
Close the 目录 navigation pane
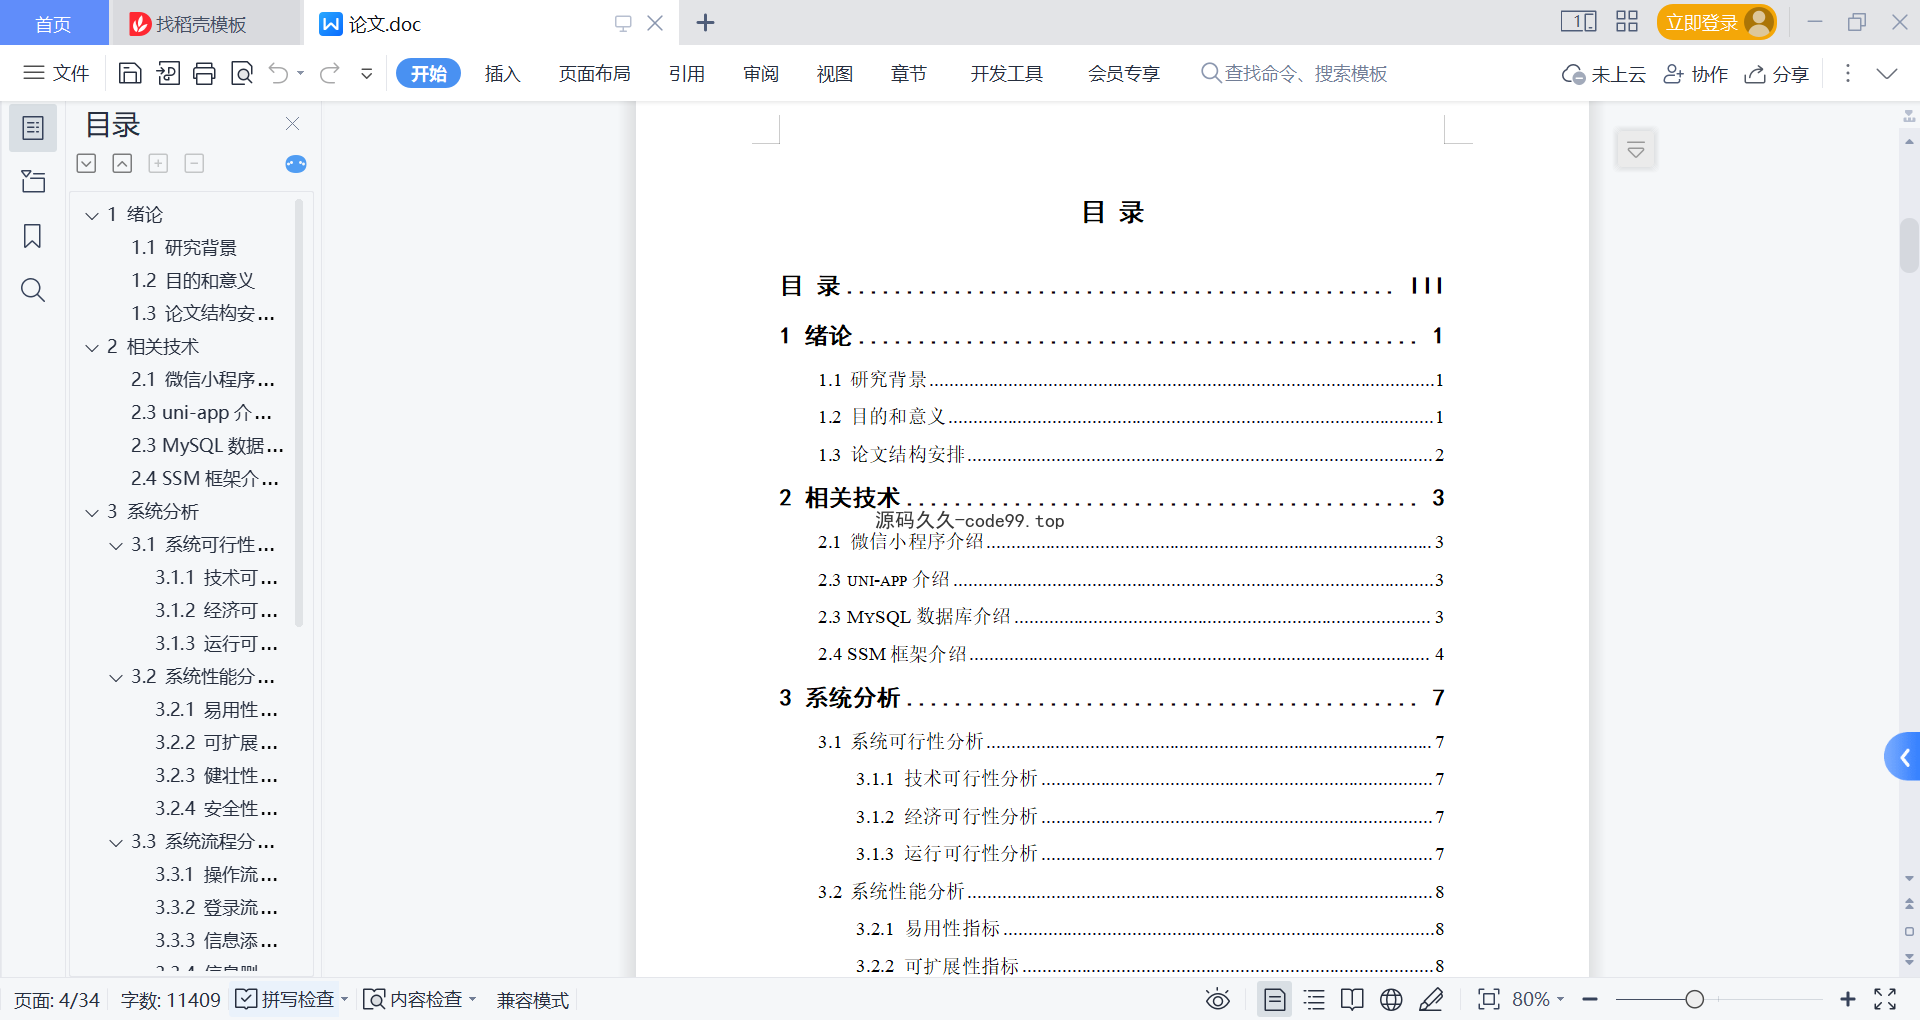pyautogui.click(x=293, y=123)
